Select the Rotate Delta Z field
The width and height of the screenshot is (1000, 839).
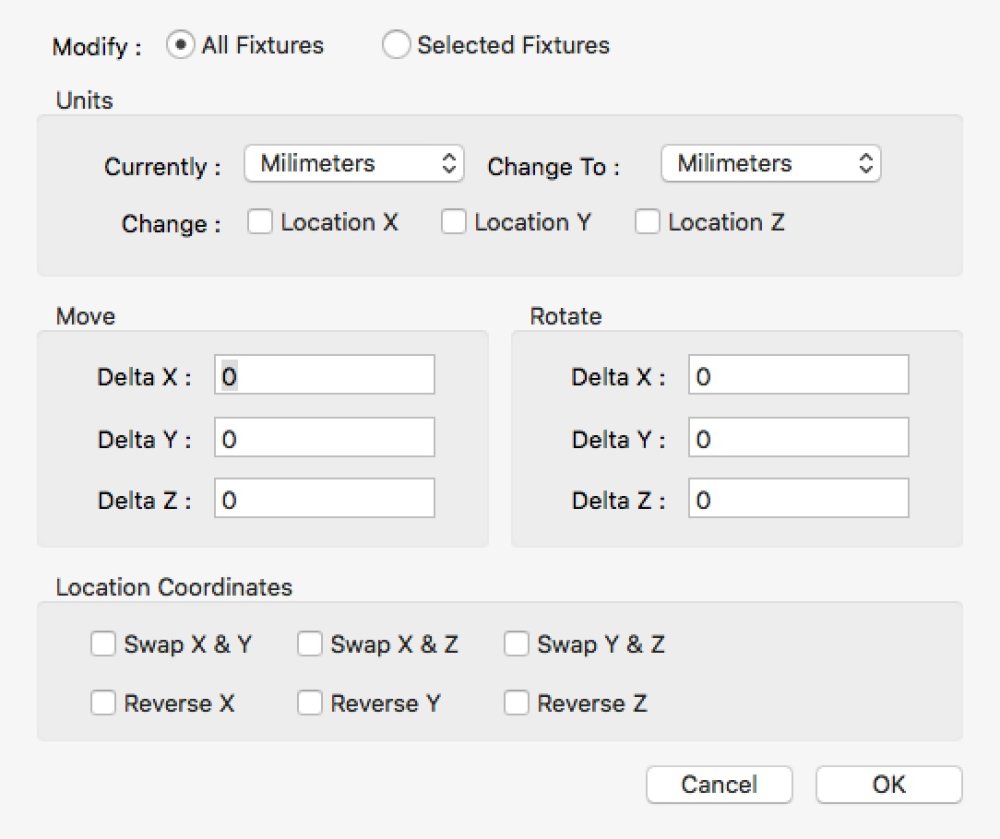pos(798,499)
